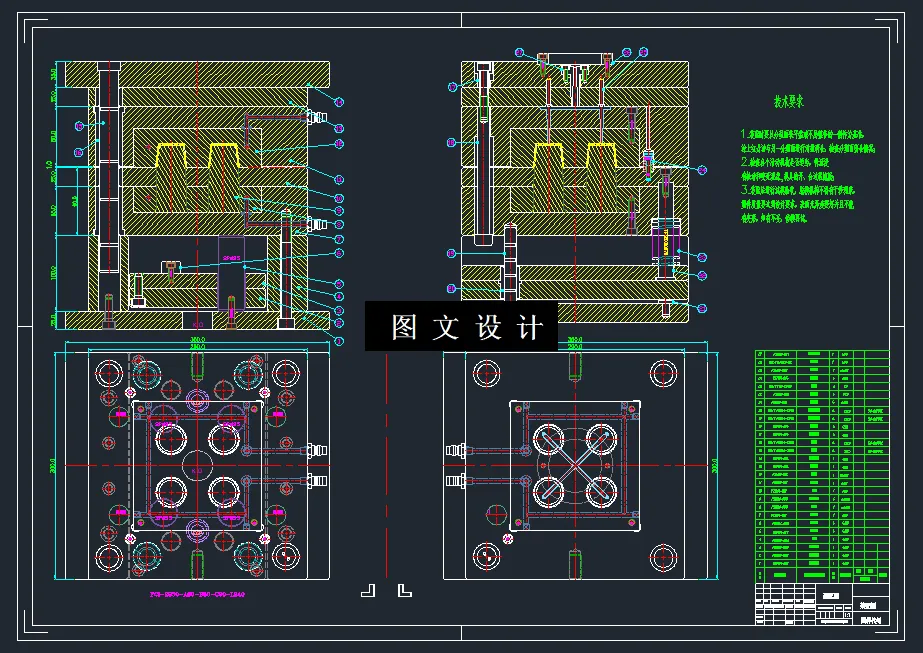Click the right corner bracket mark at bottom center

tap(404, 591)
